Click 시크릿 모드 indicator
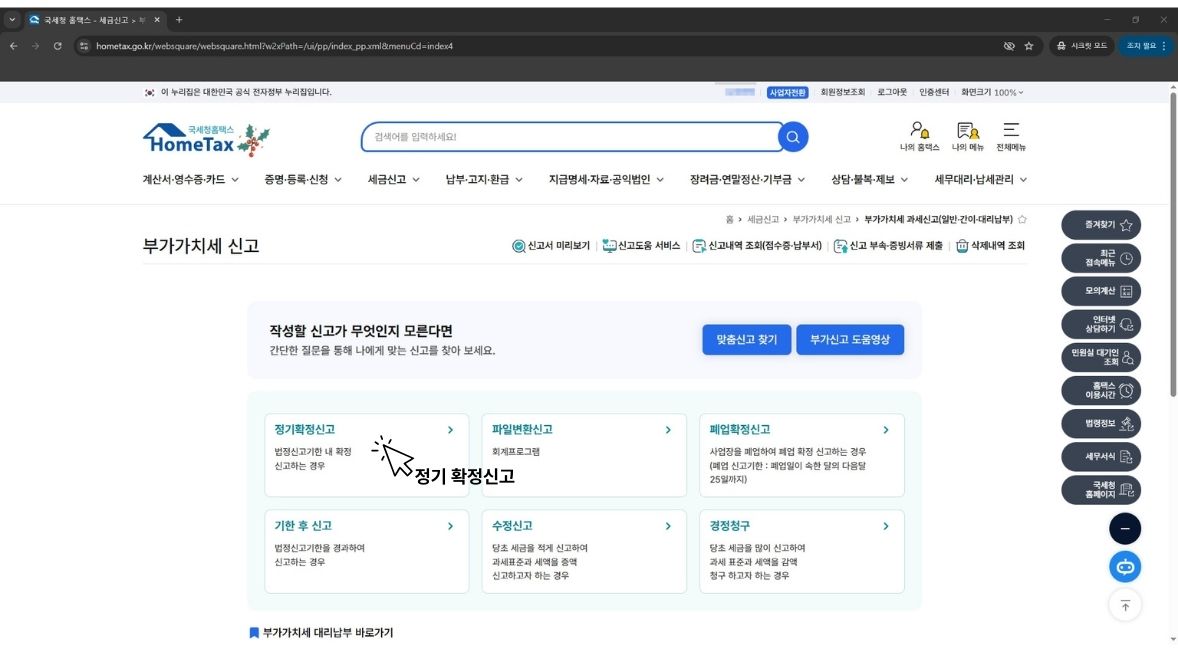This screenshot has height=650, width=1178. pos(1082,46)
